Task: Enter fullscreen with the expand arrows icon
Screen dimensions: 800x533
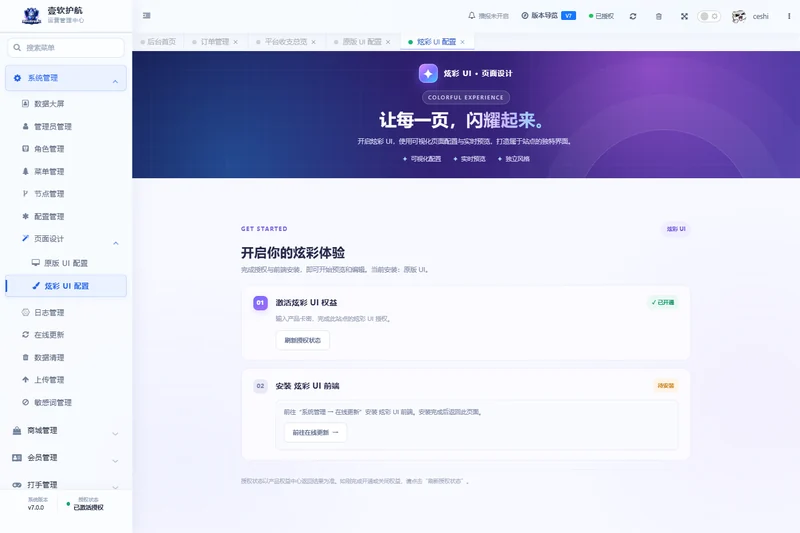Action: coord(684,16)
